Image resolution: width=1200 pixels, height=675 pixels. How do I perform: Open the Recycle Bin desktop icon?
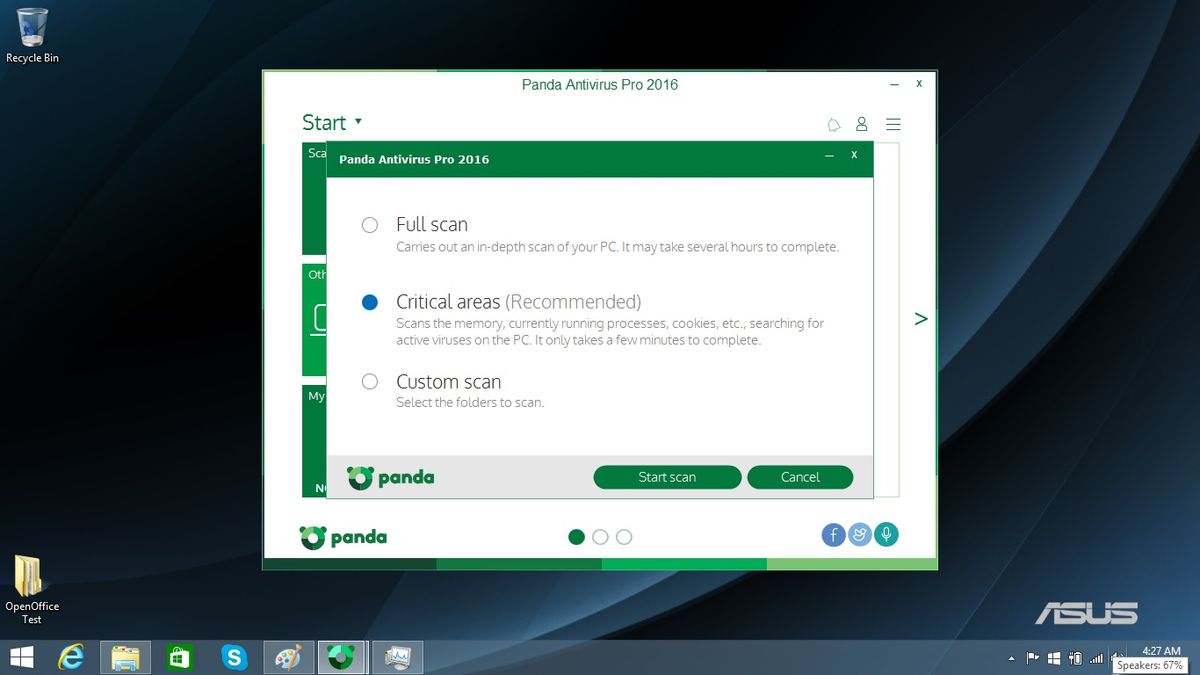[x=32, y=36]
